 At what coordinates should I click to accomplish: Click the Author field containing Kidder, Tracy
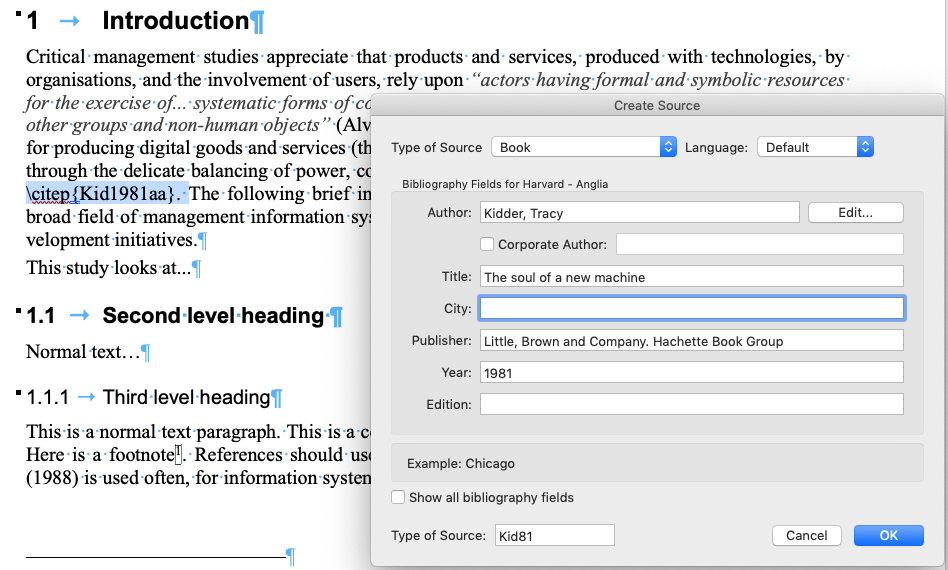(x=640, y=213)
